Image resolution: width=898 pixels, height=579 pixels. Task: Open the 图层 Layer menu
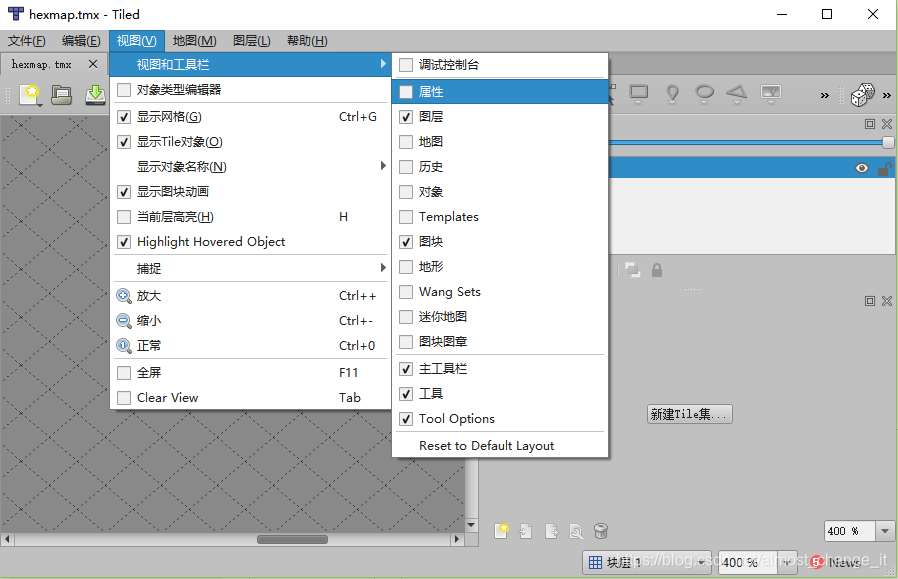coord(251,41)
